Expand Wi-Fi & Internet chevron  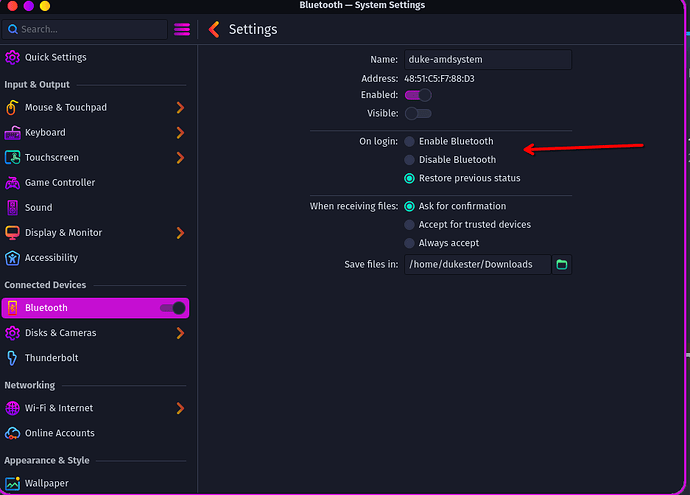(180, 408)
